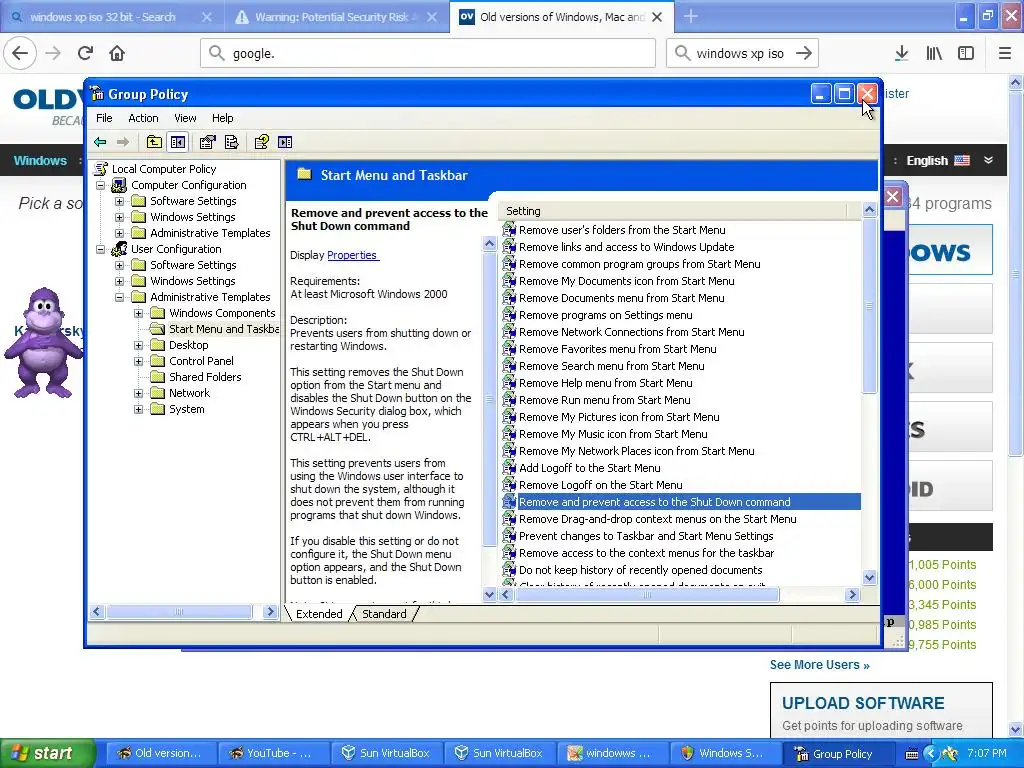Viewport: 1024px width, 768px height.
Task: Open the View menu in Group Policy
Action: [185, 118]
